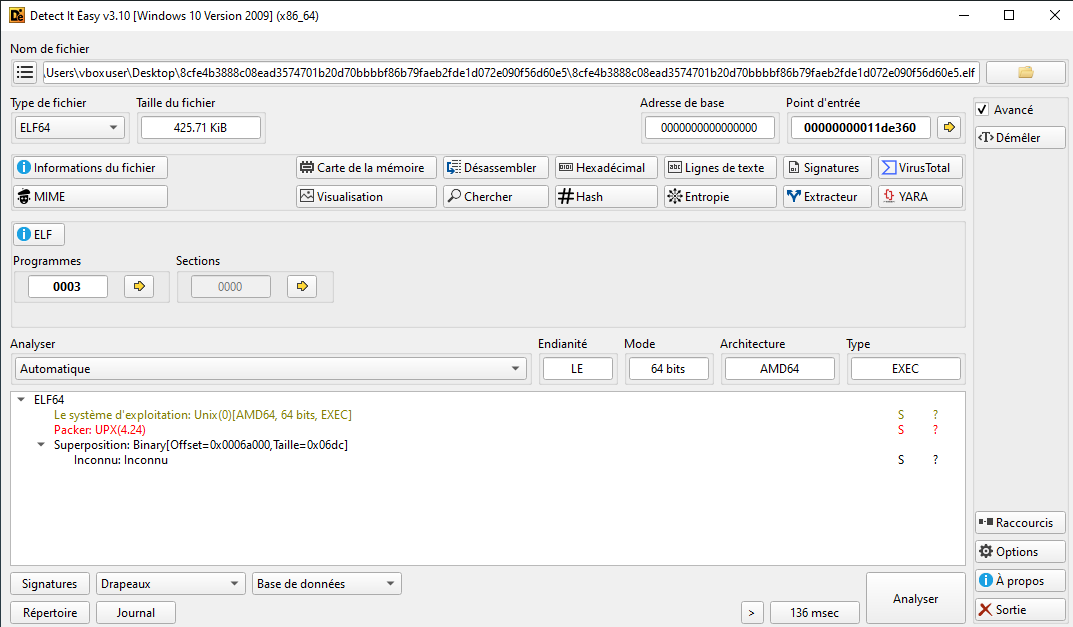Open Visualisation tool
The image size is (1073, 627).
[x=366, y=196]
